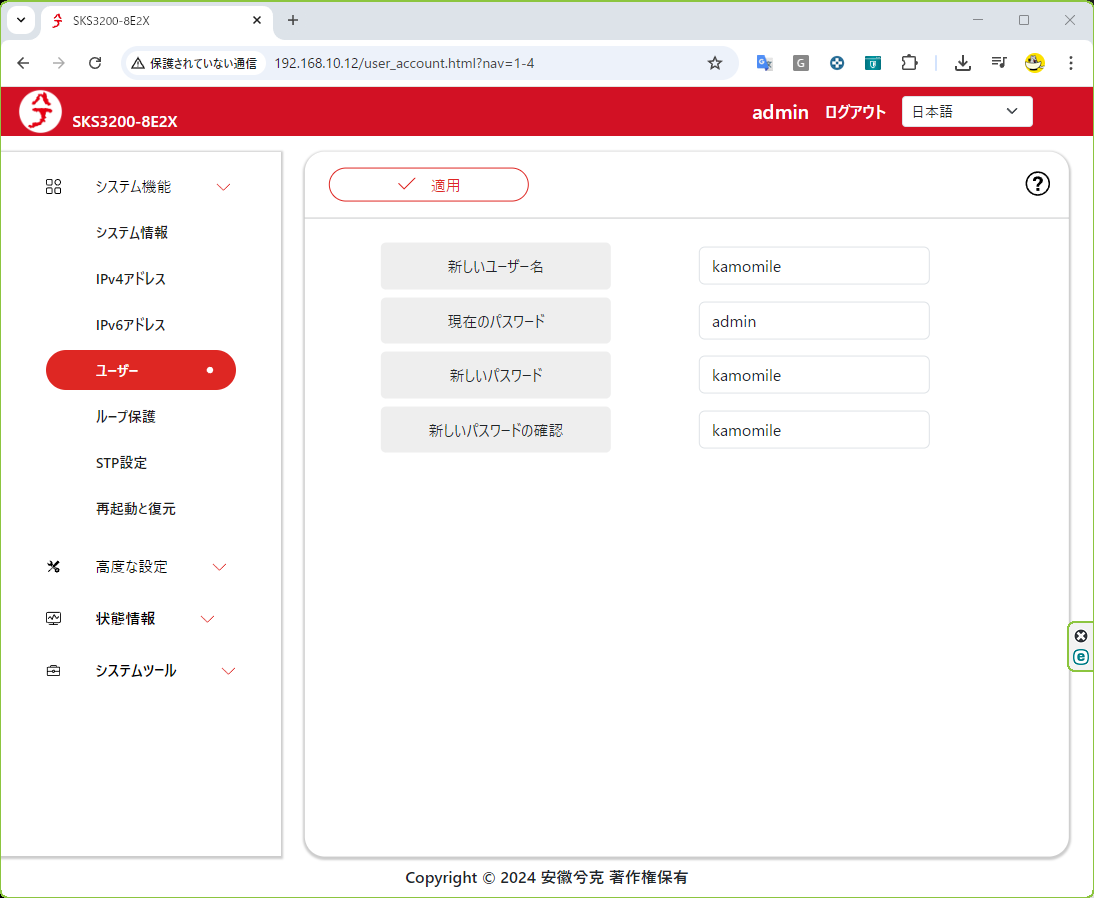Close the side widget with X icon
Screen dimensions: 1094x898
pos(1081,636)
